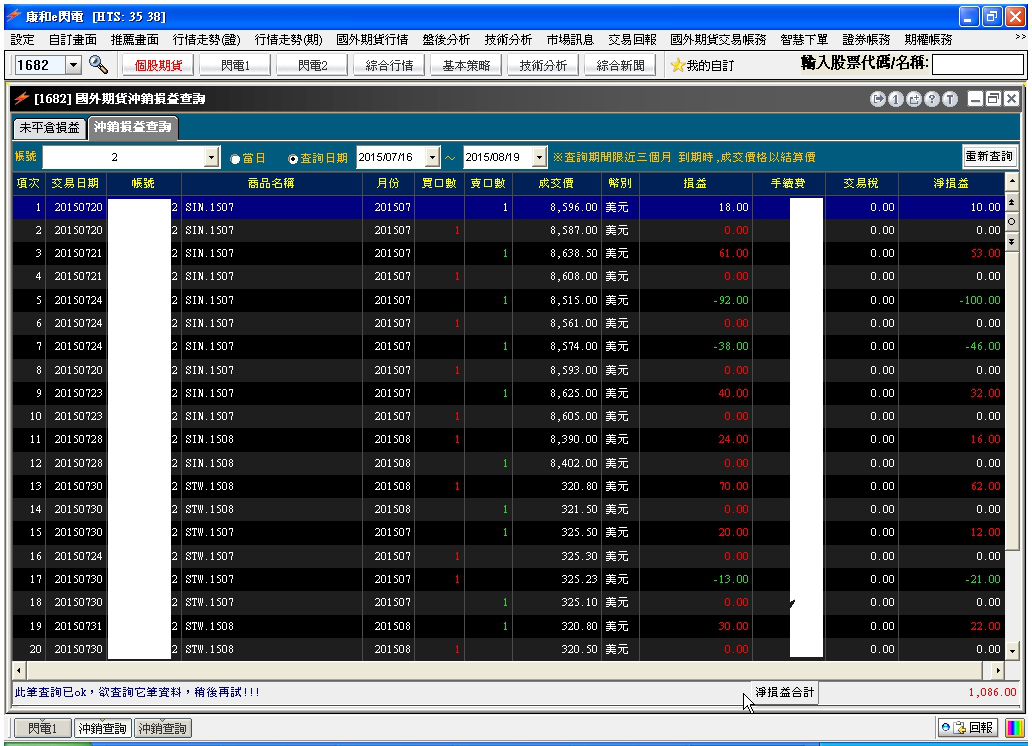Screen dimensions: 1032x746
Task: Click the question mark help icon
Action: (931, 99)
